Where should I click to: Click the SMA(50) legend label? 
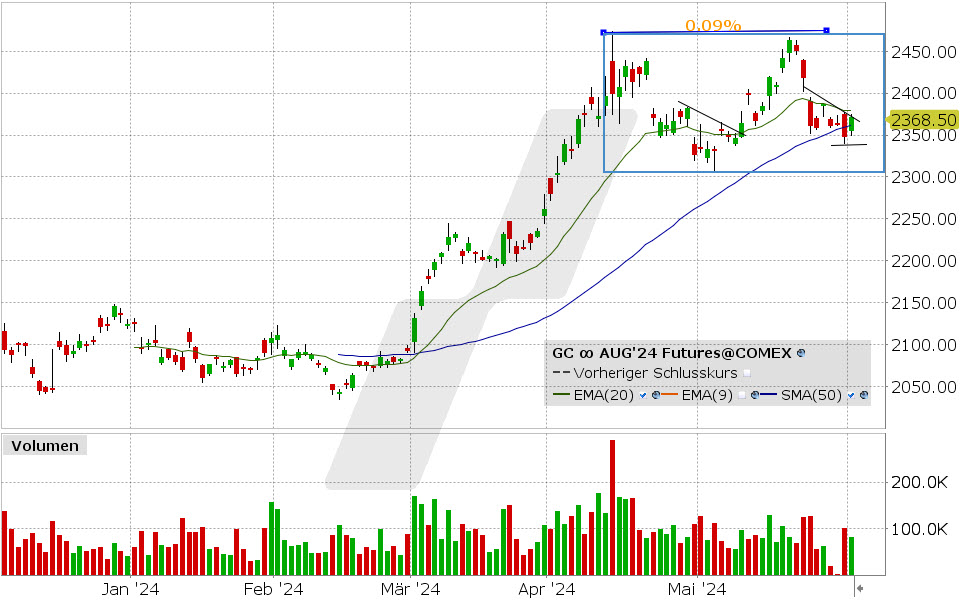point(811,396)
